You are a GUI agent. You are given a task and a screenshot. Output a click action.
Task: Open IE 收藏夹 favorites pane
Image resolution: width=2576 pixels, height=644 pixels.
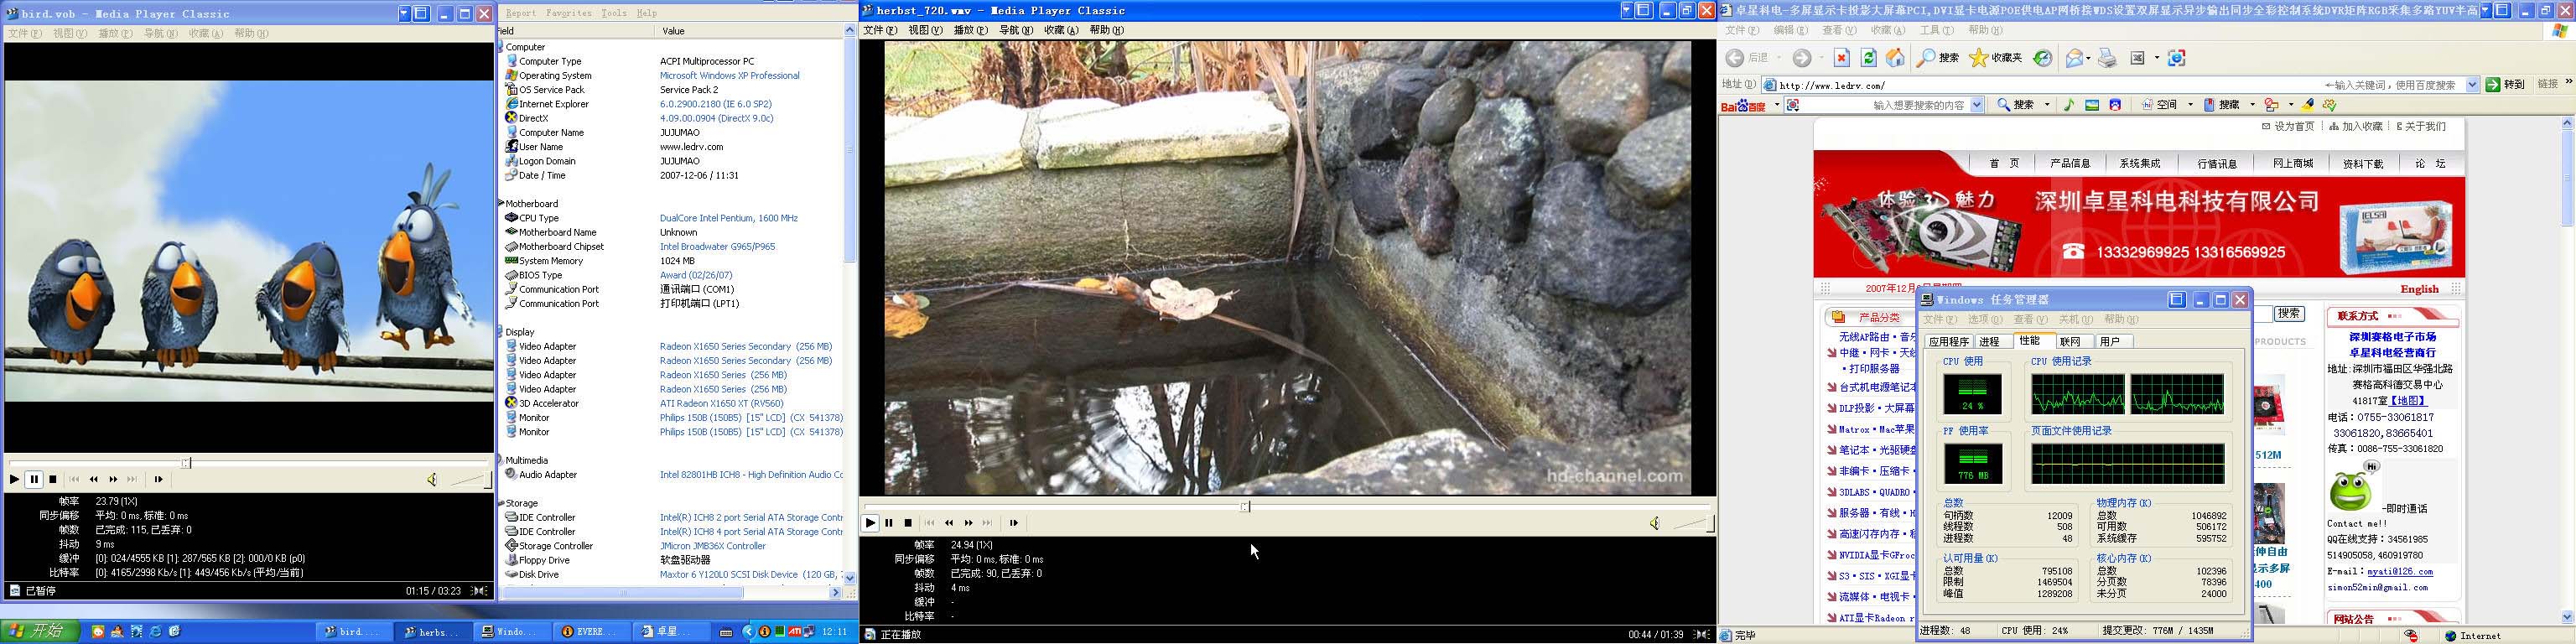click(x=1996, y=58)
